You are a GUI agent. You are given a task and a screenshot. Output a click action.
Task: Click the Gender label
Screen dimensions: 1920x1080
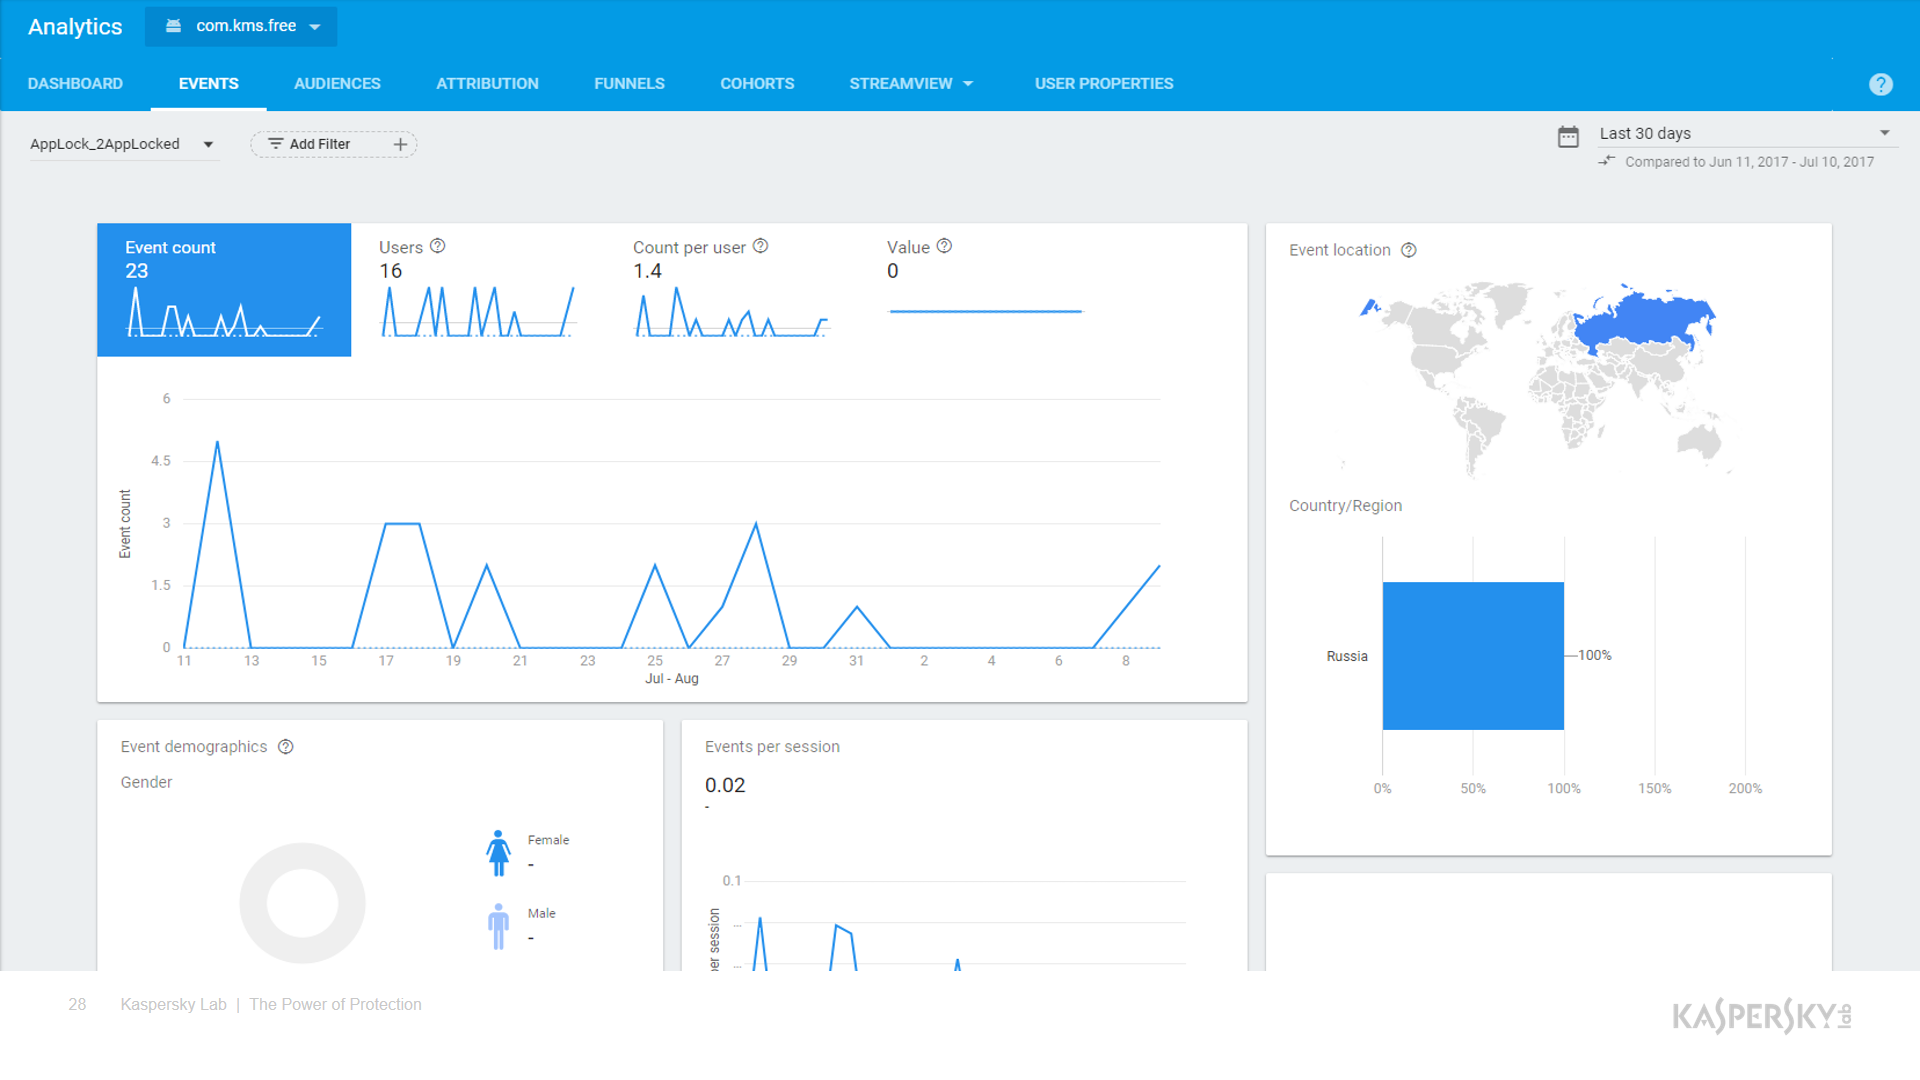[146, 782]
